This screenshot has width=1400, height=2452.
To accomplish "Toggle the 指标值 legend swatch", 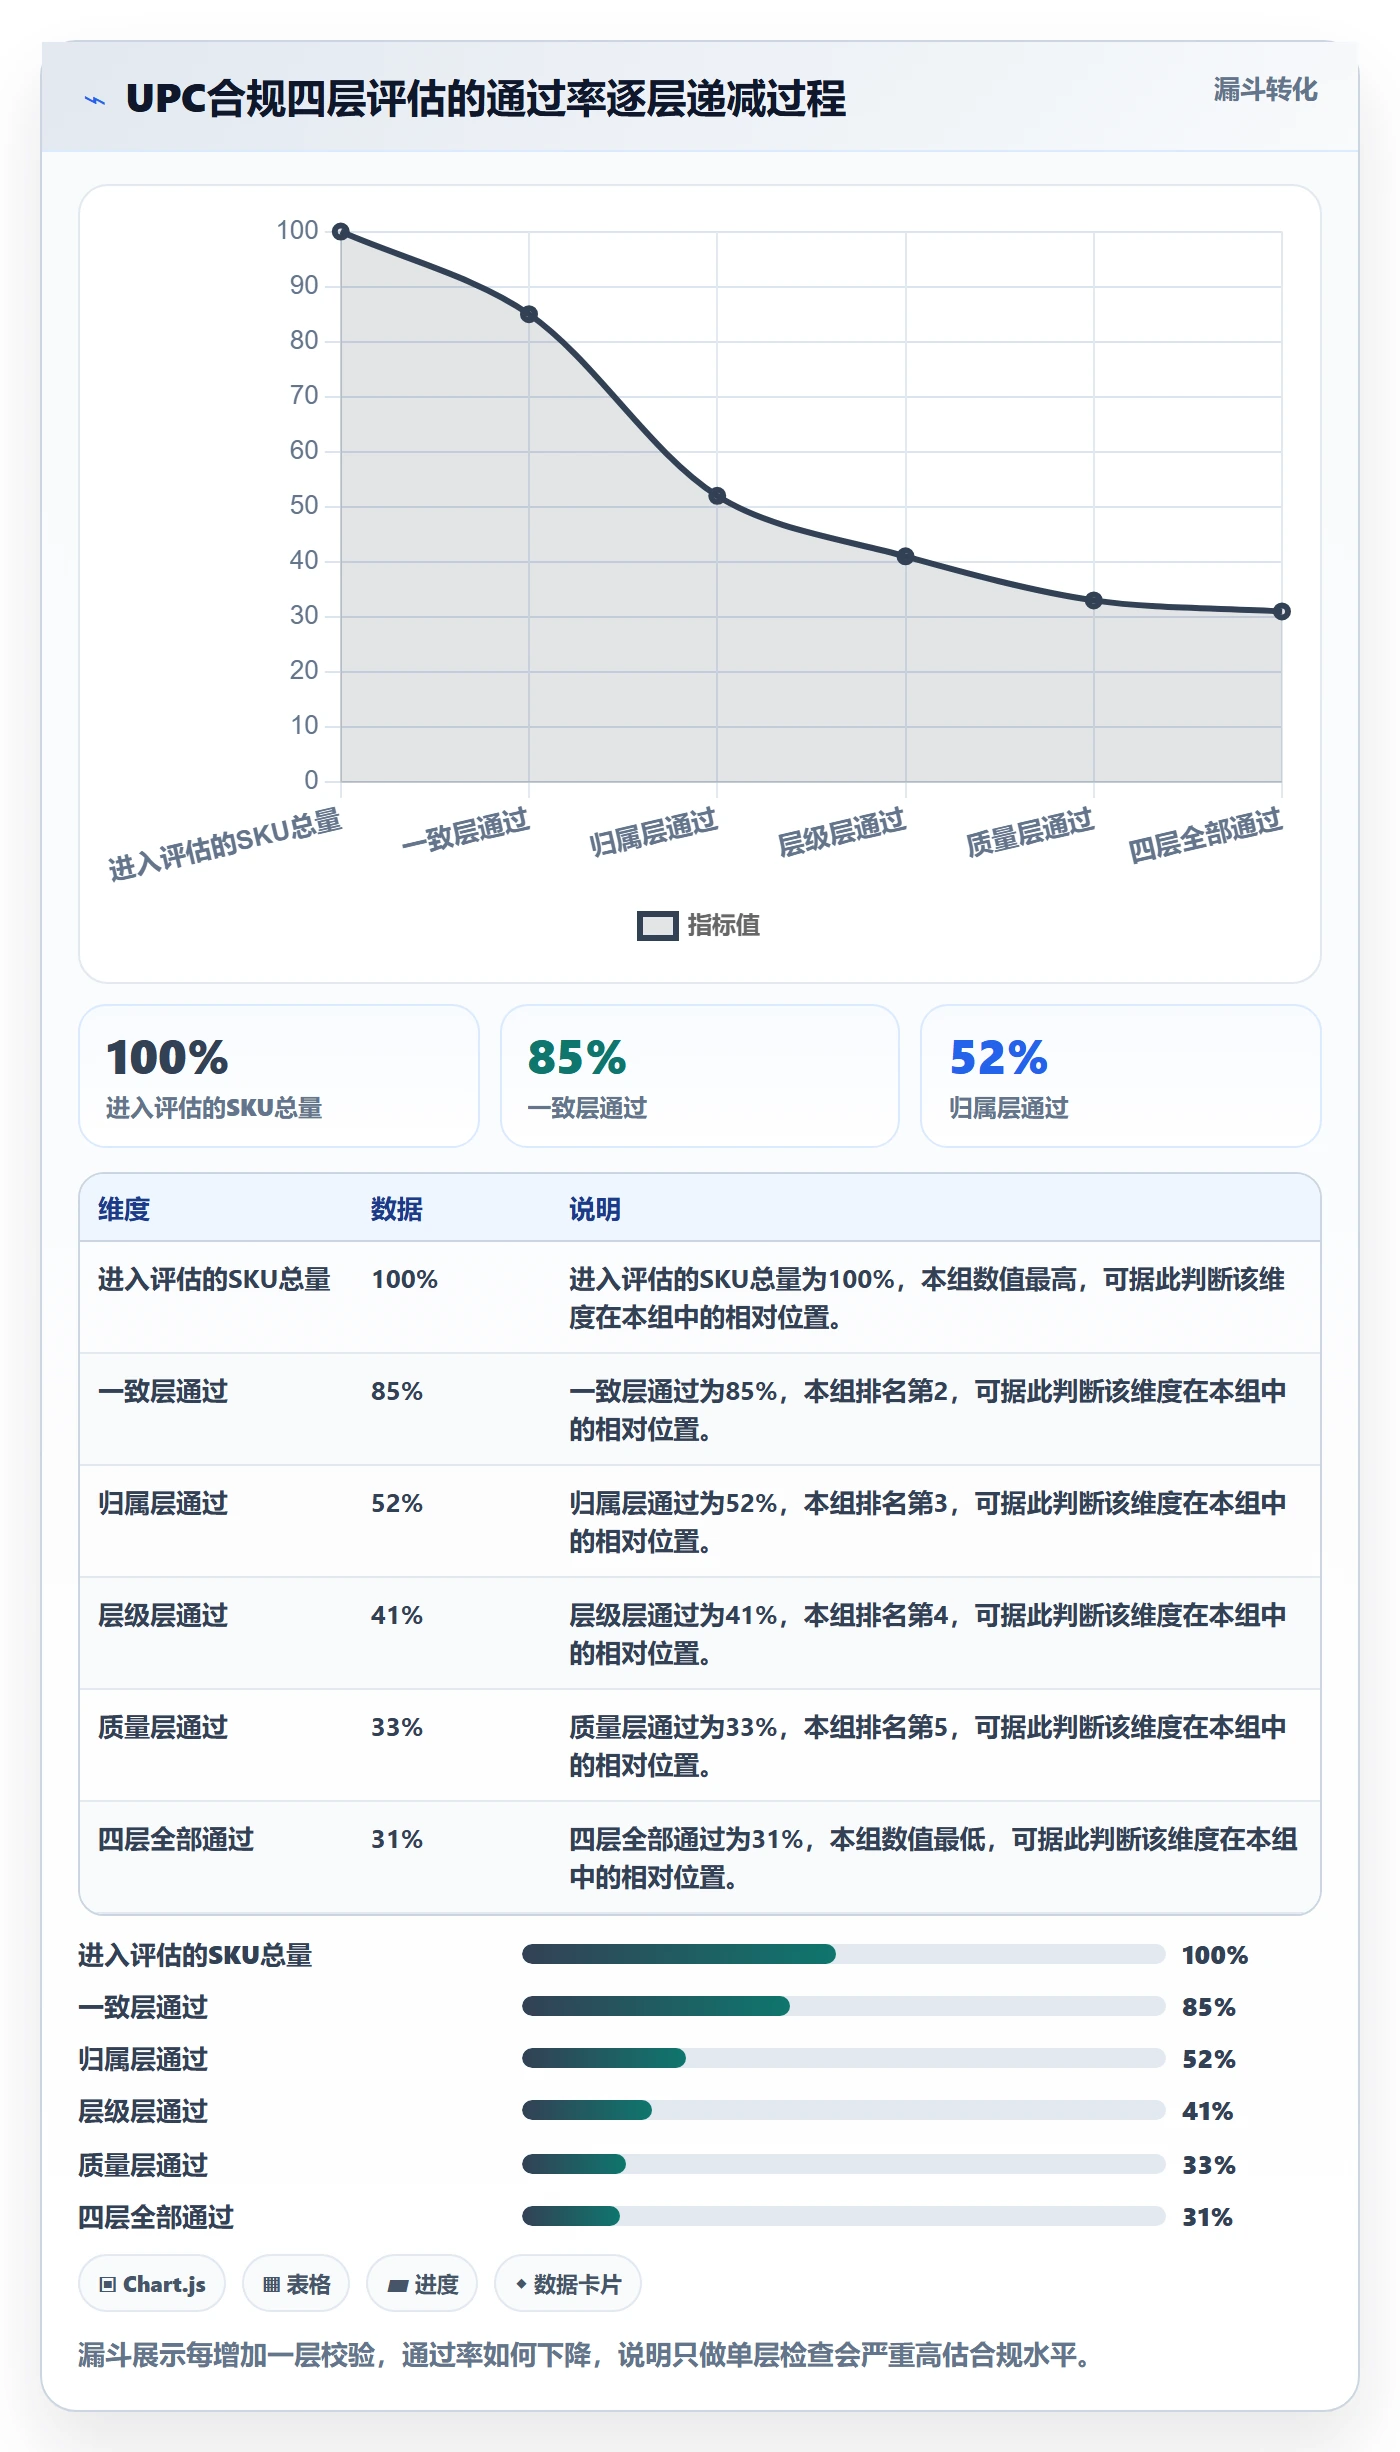I will tap(657, 926).
